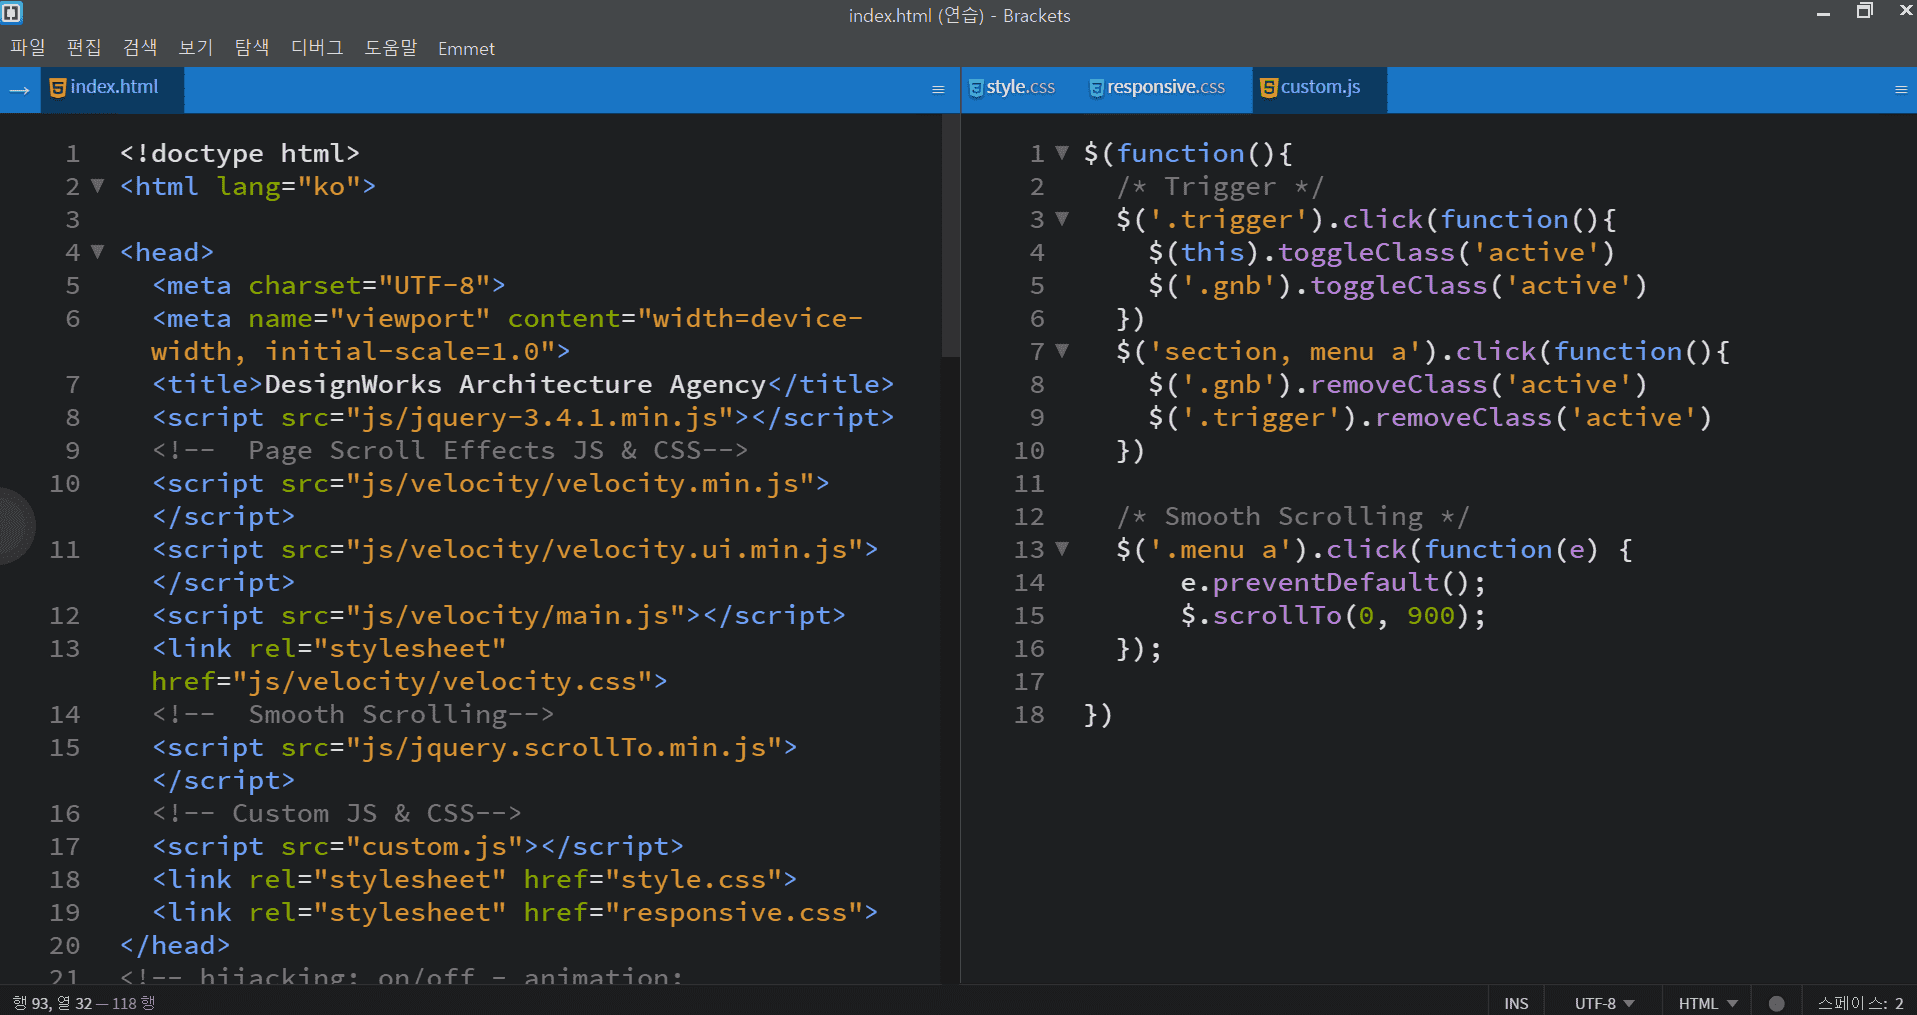The image size is (1917, 1015).
Task: Switch to the index.html tab
Action: click(x=112, y=88)
